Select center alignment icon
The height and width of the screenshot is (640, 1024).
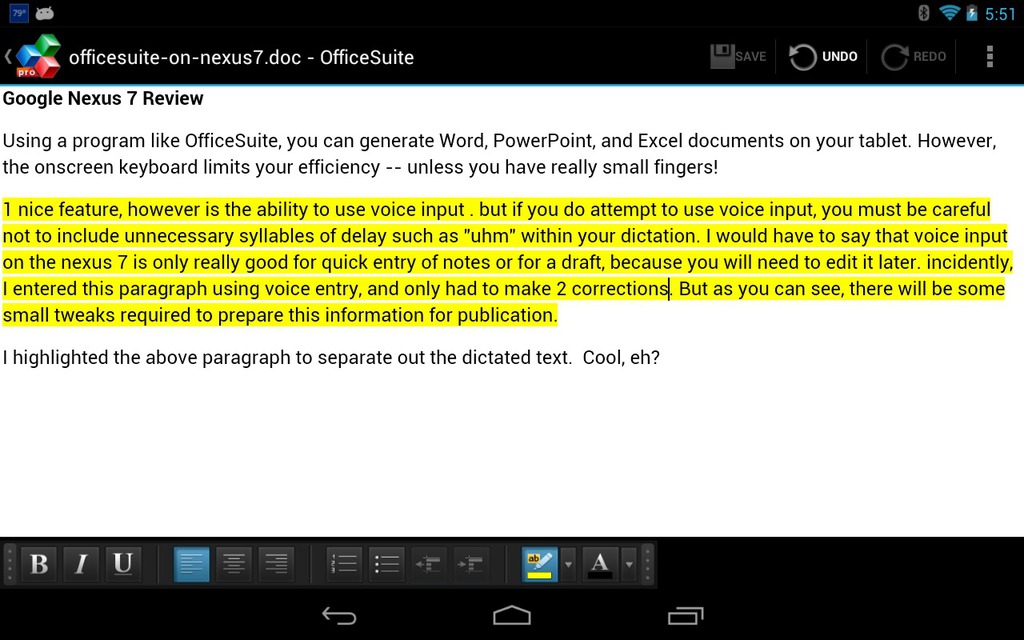(234, 564)
